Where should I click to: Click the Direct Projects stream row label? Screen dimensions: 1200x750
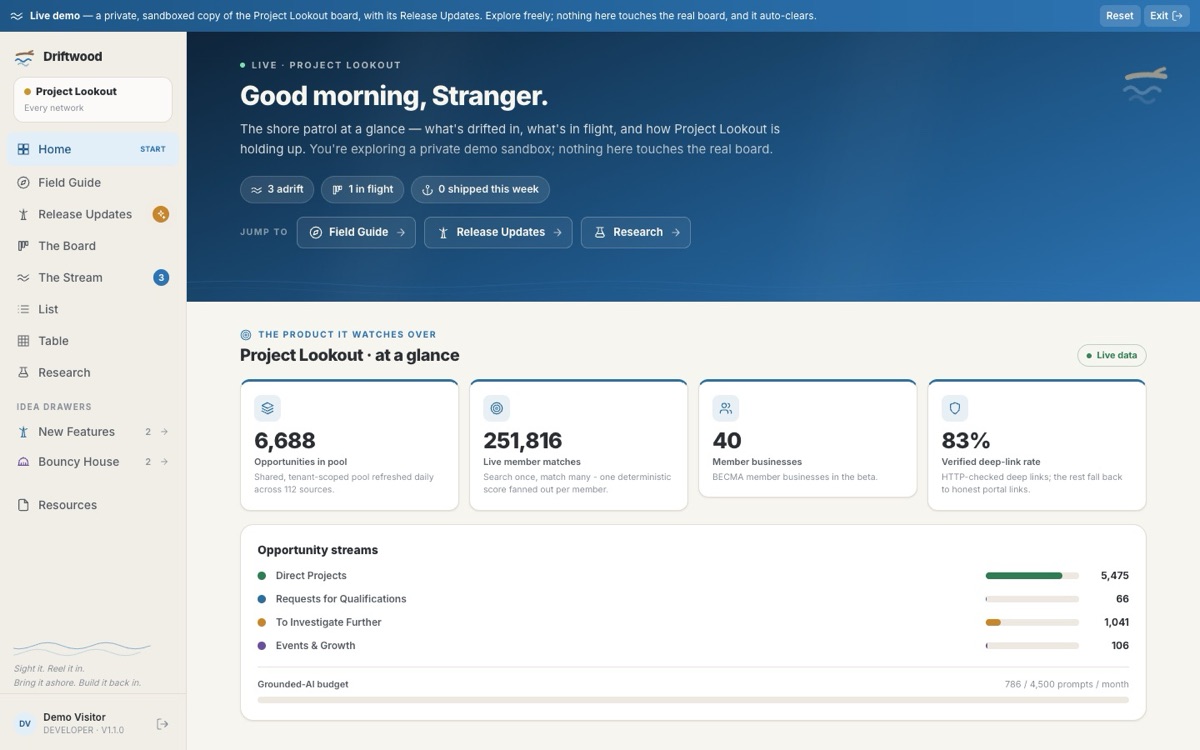311,576
